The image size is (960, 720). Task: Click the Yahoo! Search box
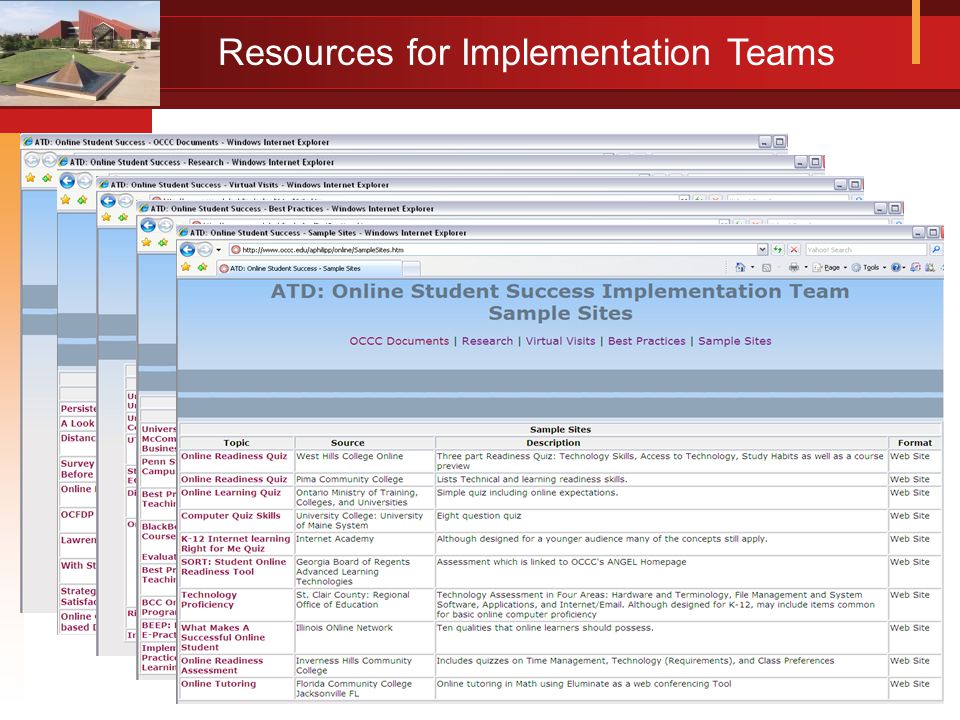866,250
